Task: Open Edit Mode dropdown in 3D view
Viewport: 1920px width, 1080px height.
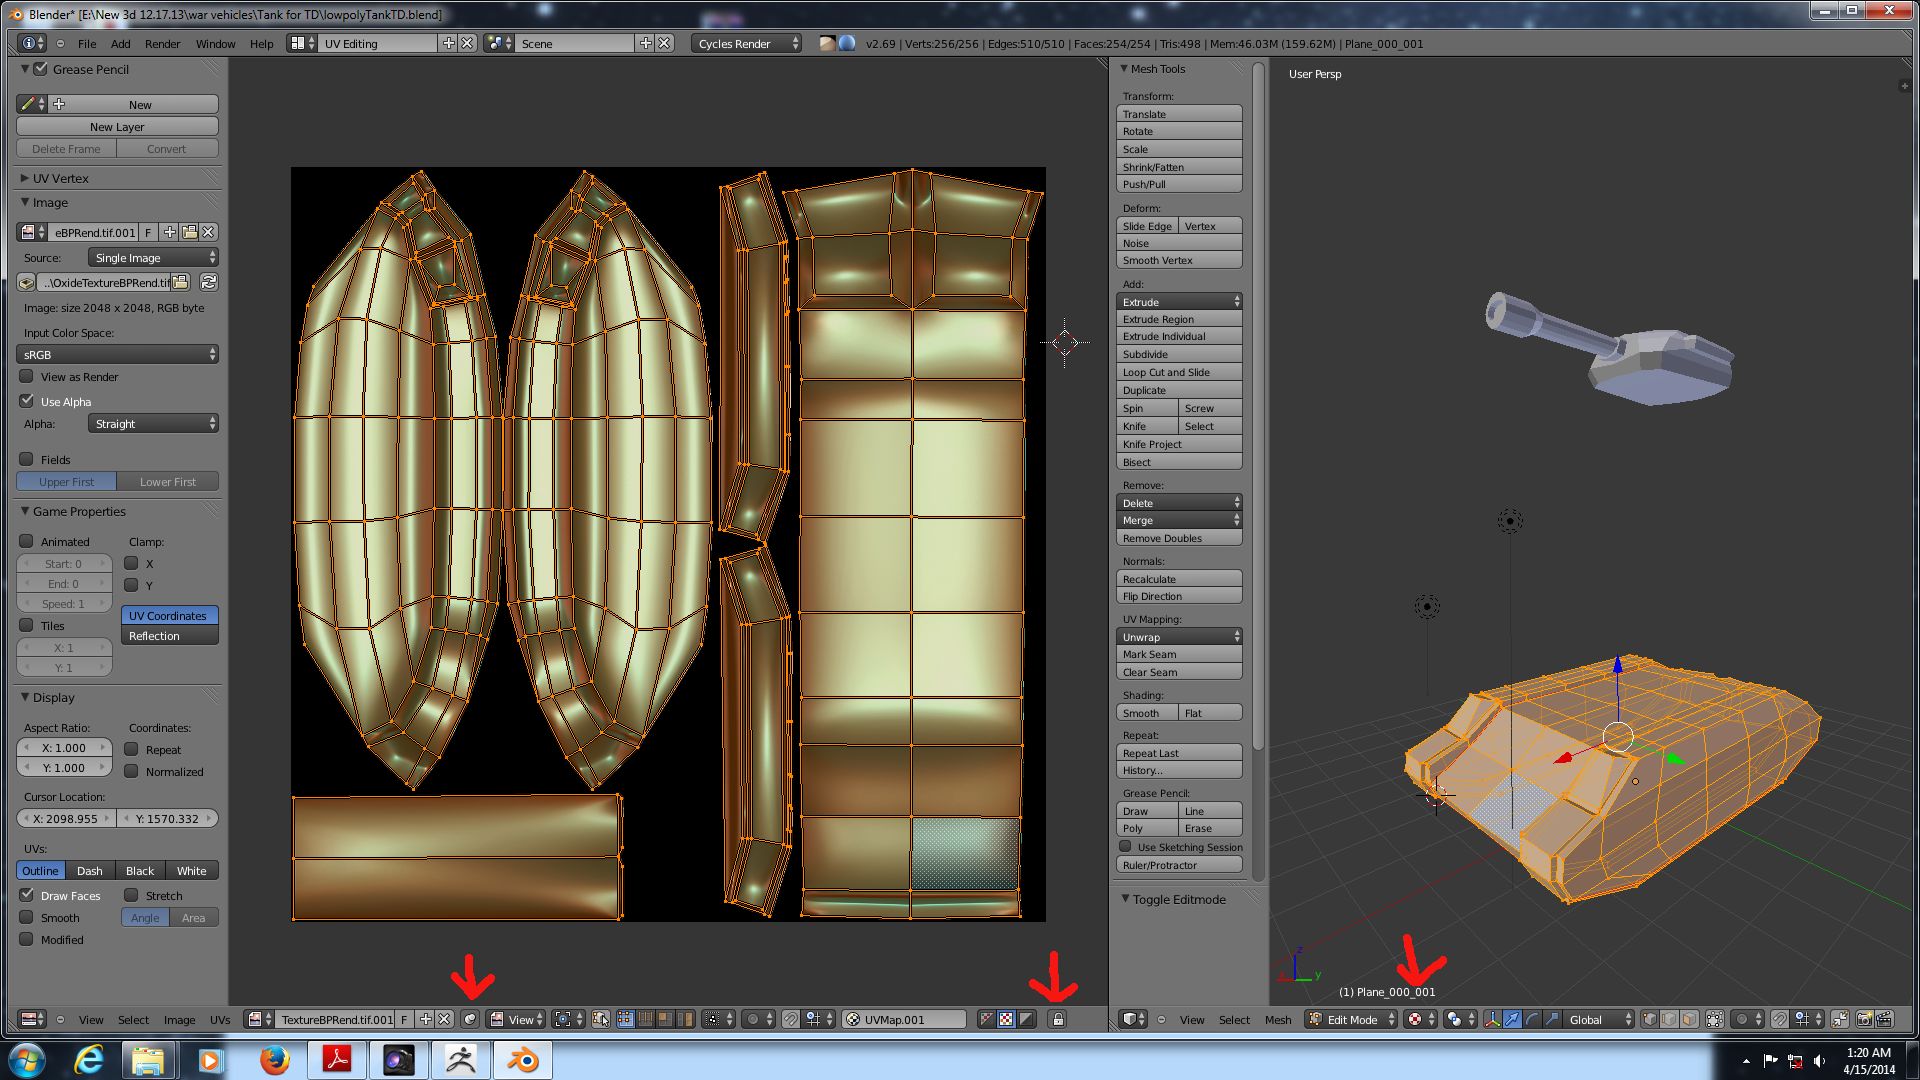Action: pyautogui.click(x=1351, y=1020)
